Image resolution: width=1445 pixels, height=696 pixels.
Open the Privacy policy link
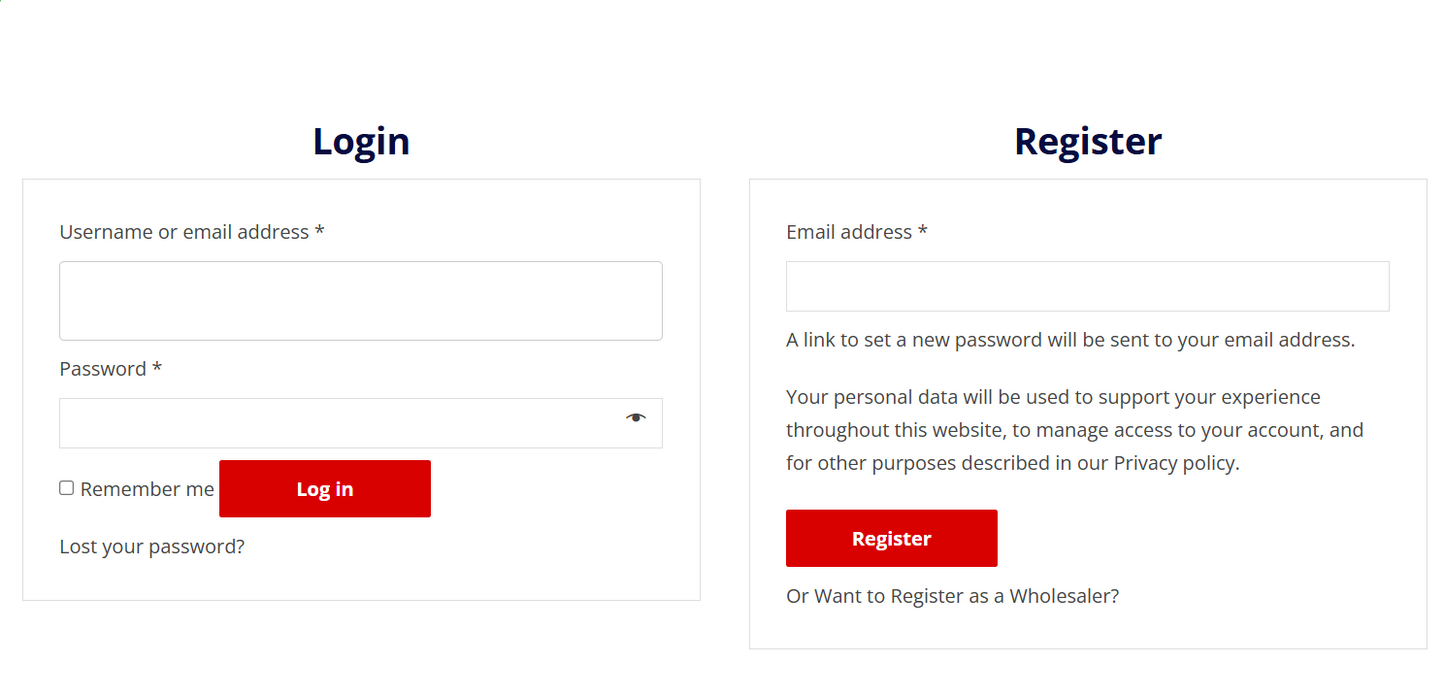coord(1173,463)
